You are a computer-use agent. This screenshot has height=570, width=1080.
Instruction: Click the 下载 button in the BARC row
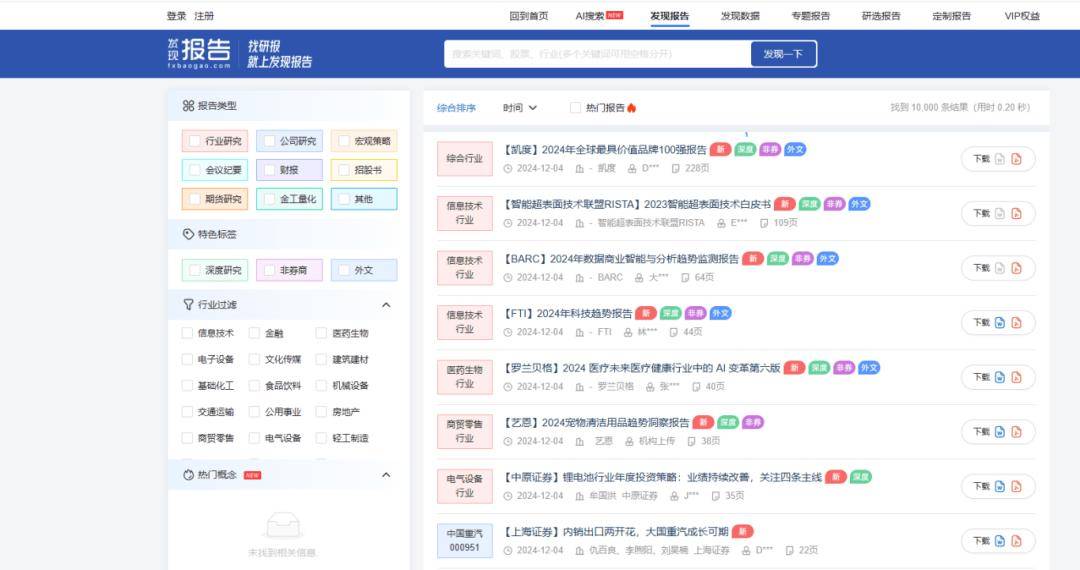coord(998,268)
